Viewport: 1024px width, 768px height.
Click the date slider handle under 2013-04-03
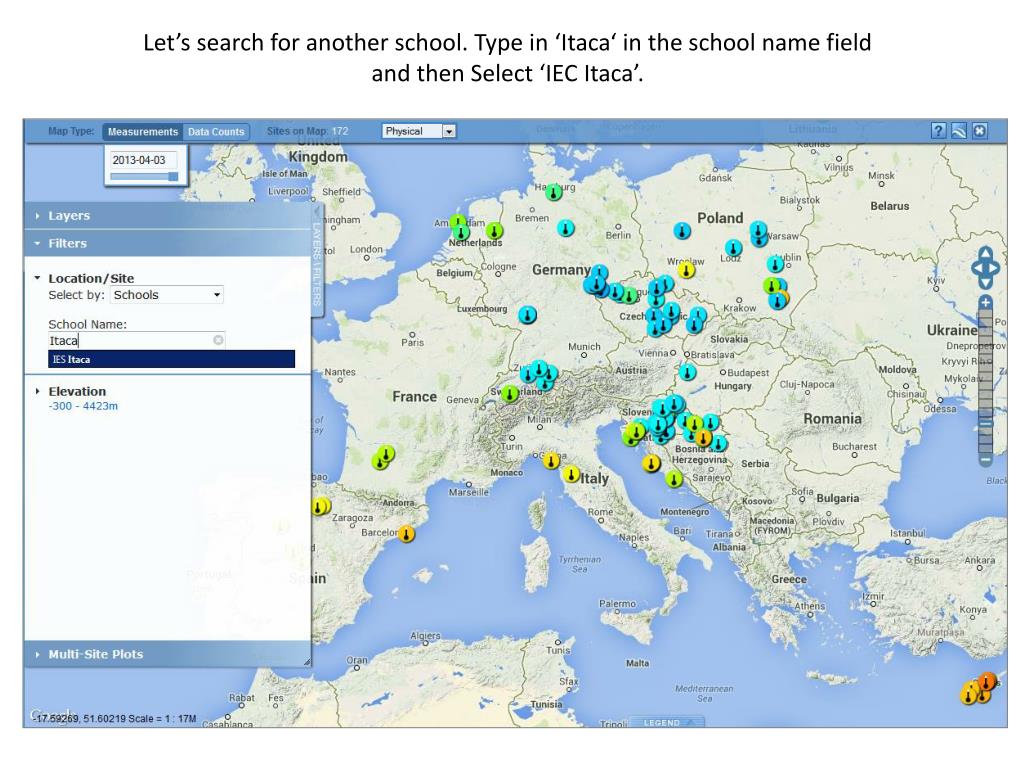[x=173, y=176]
